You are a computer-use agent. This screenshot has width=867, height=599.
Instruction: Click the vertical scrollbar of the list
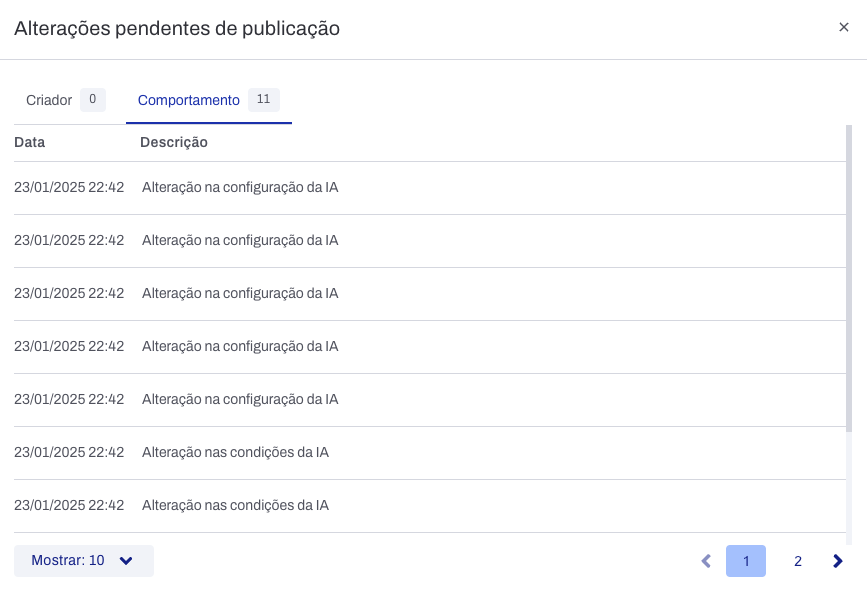(849, 280)
